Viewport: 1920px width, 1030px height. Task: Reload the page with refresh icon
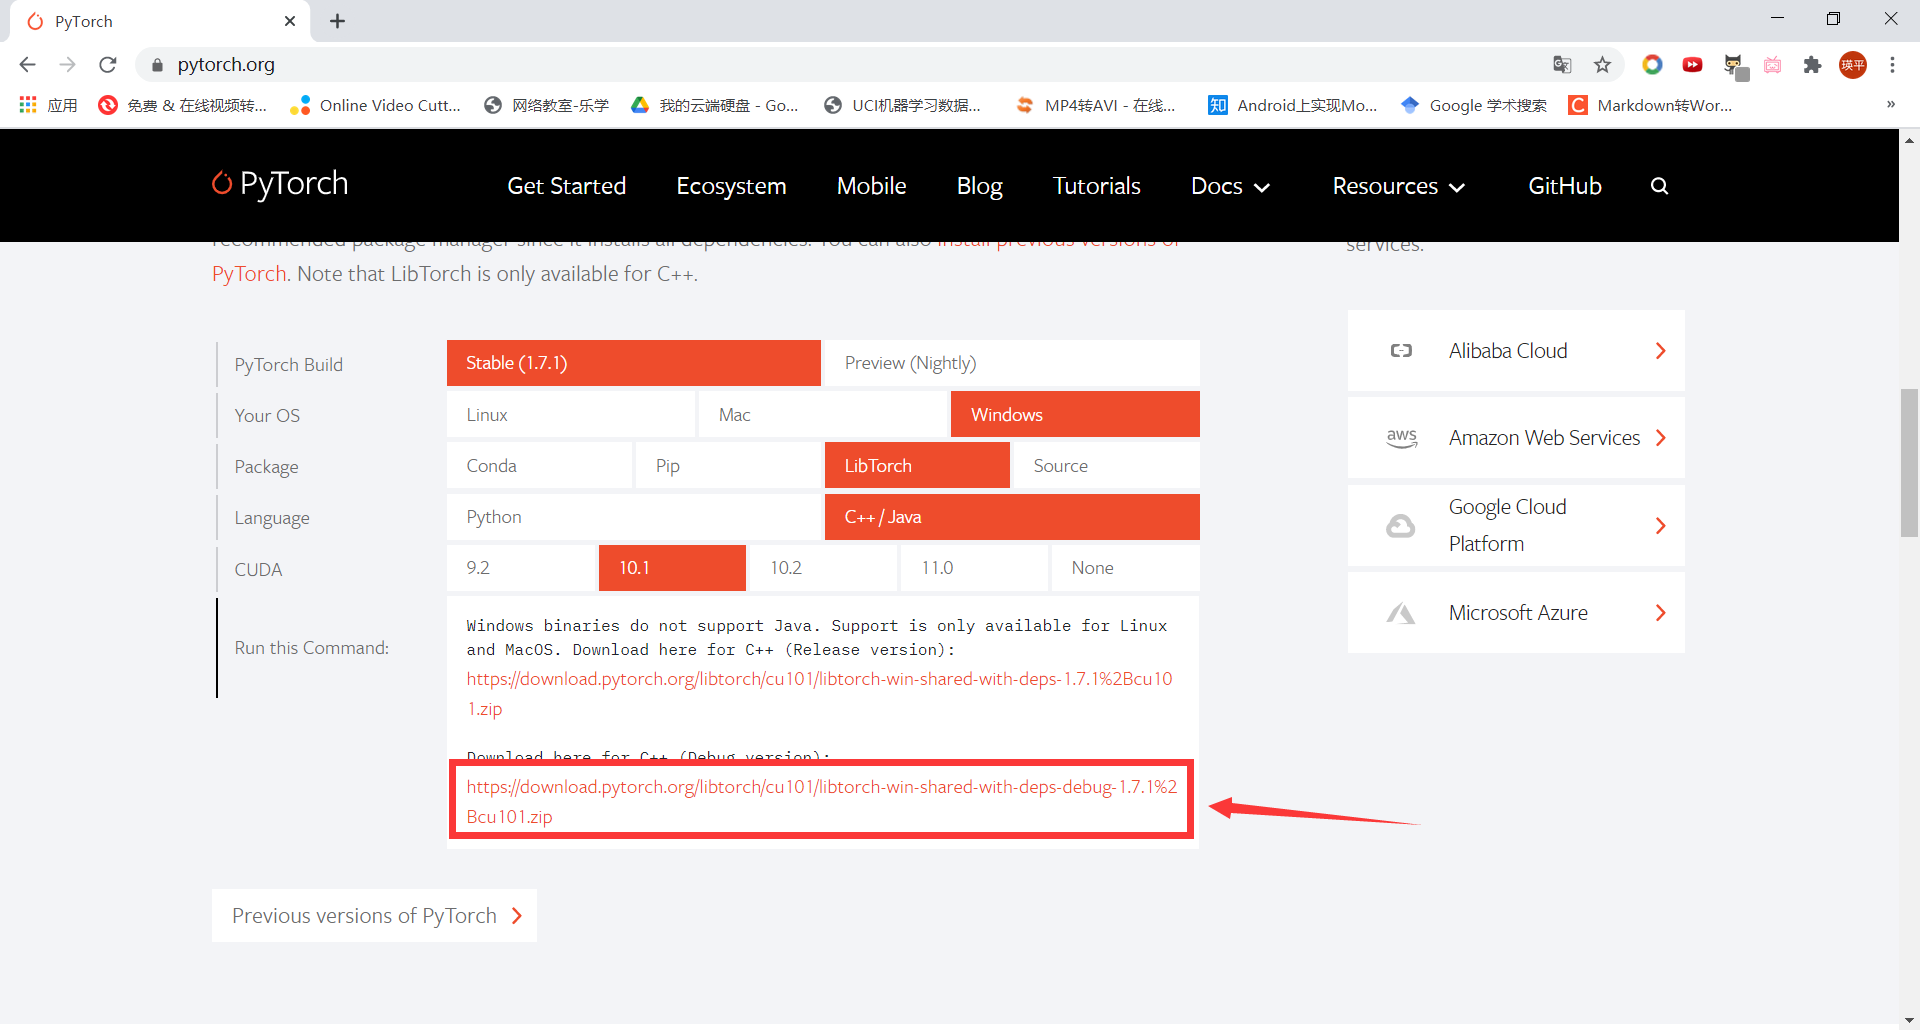point(108,65)
